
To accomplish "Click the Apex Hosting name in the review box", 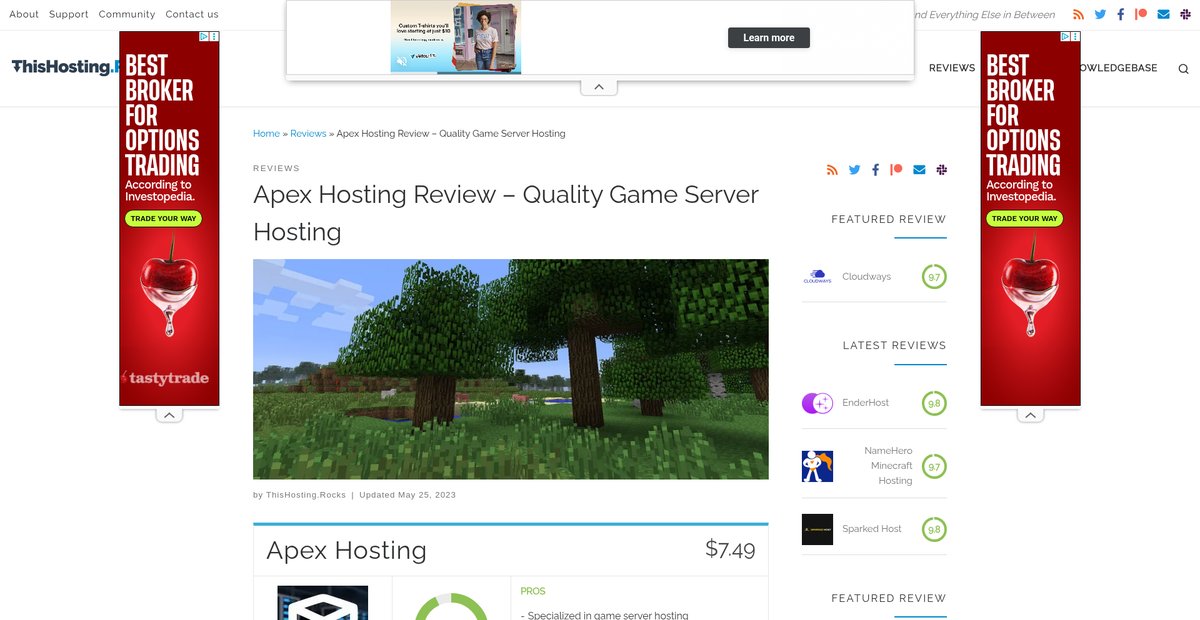I will click(346, 550).
